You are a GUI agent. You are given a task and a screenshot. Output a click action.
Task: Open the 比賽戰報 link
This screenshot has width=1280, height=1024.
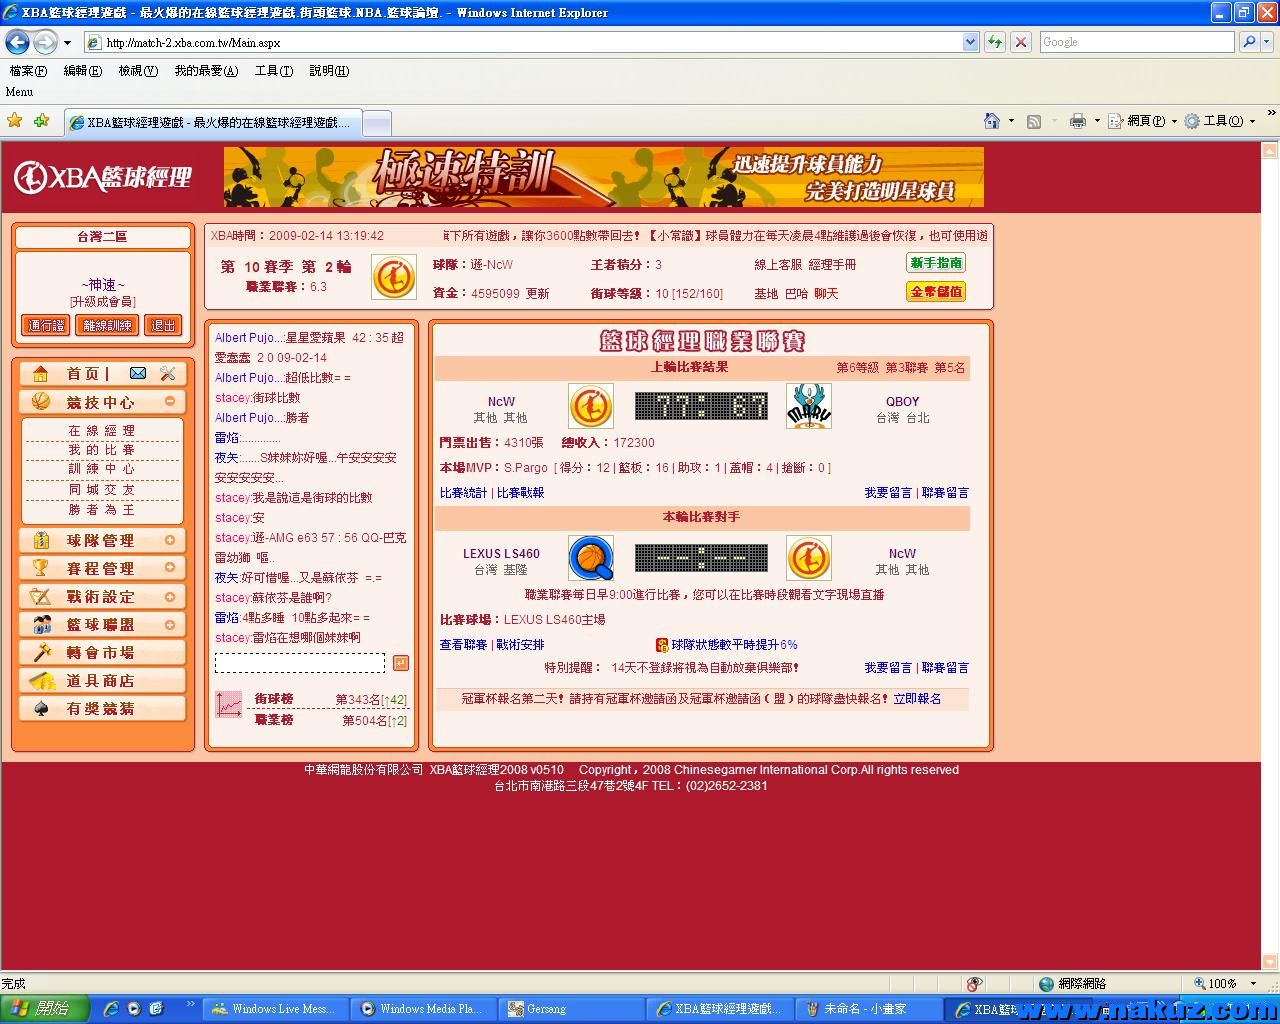tap(520, 493)
